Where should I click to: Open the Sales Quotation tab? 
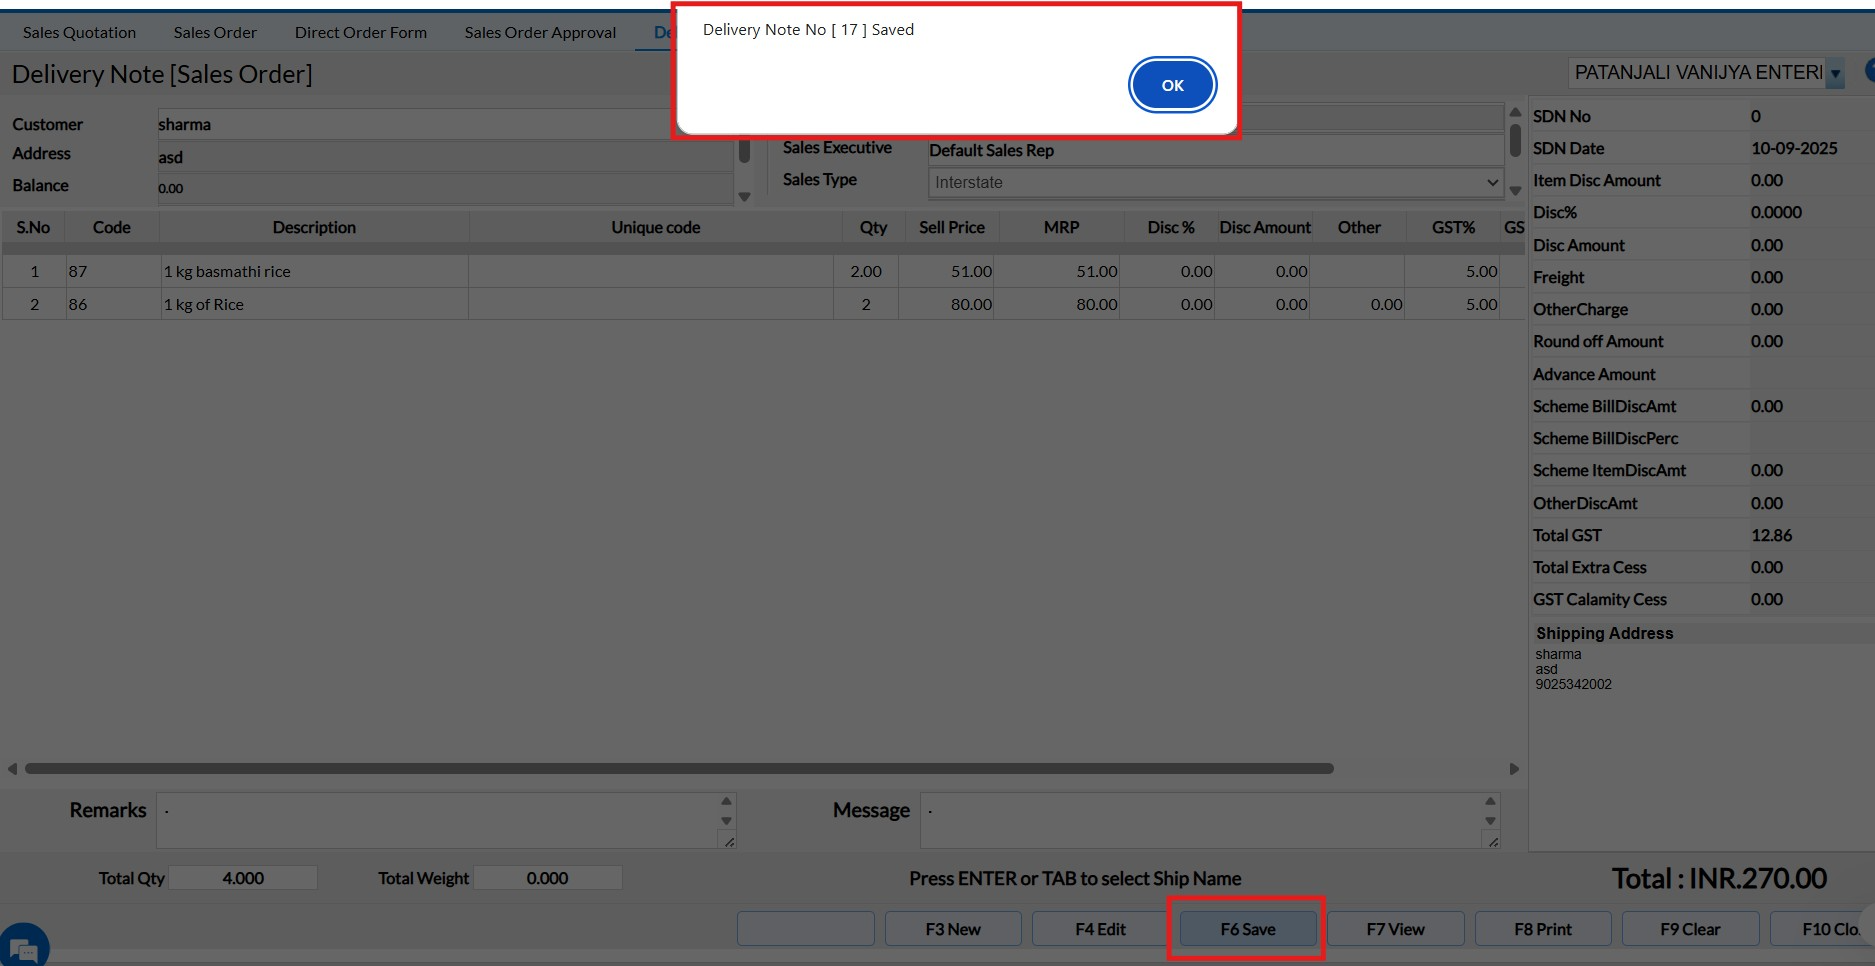point(79,32)
